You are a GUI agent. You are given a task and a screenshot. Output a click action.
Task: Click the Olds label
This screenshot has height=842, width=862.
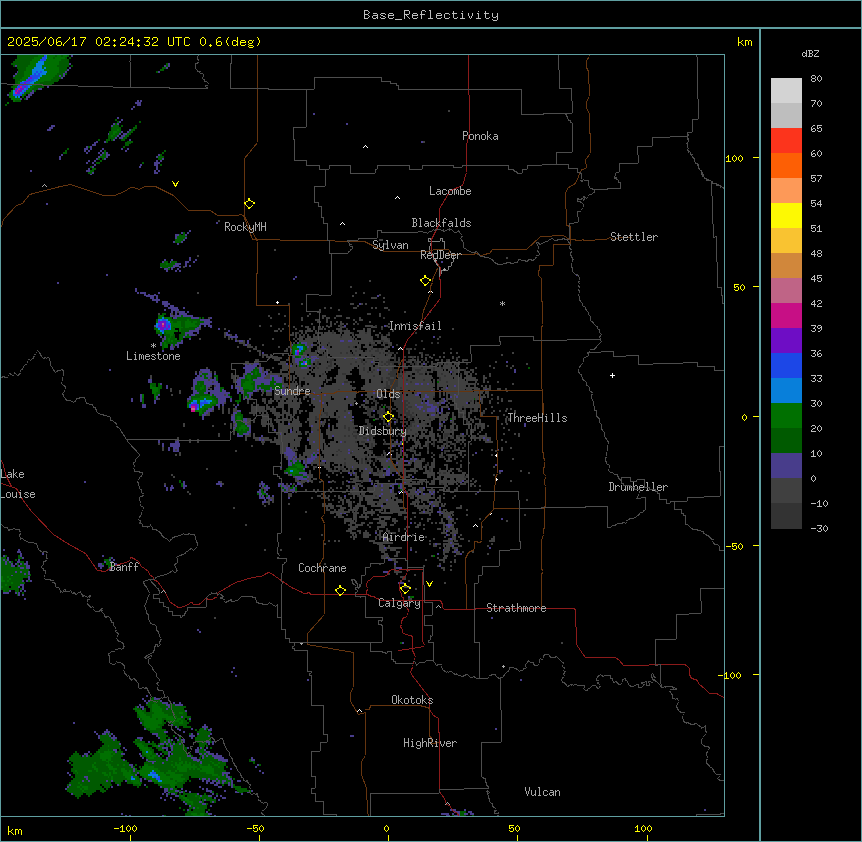click(x=388, y=394)
